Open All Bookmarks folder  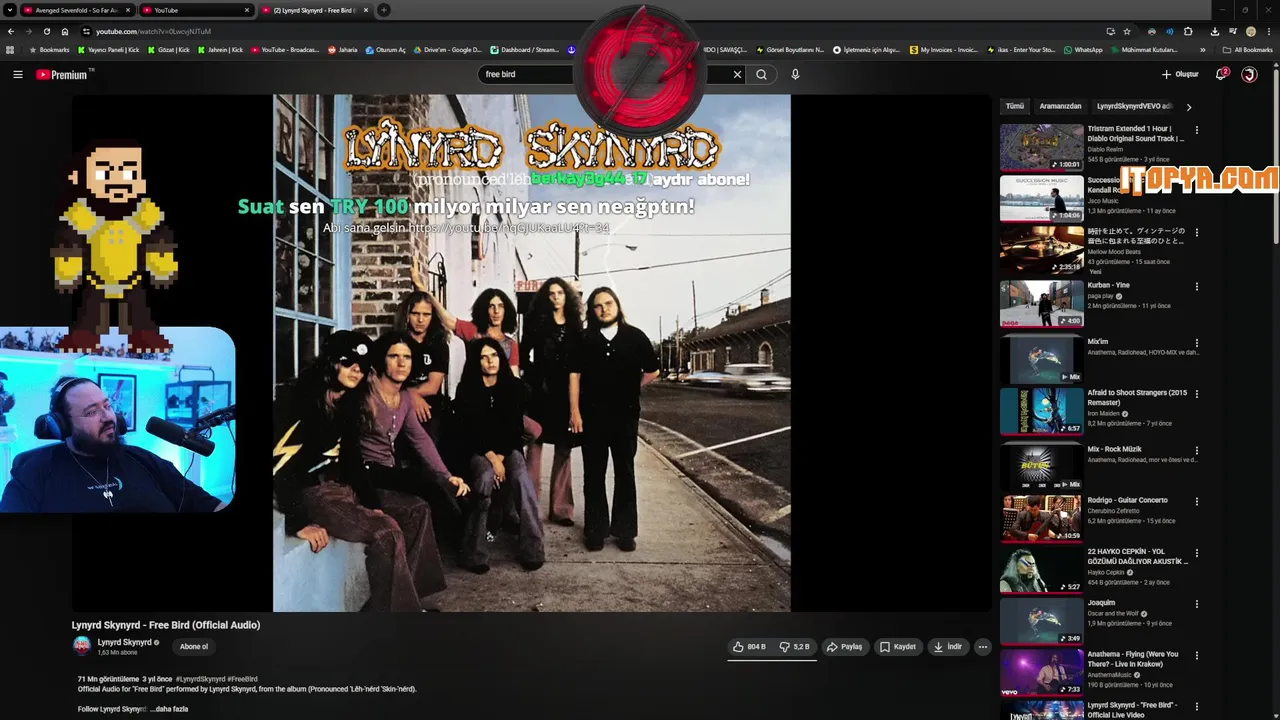[1247, 49]
